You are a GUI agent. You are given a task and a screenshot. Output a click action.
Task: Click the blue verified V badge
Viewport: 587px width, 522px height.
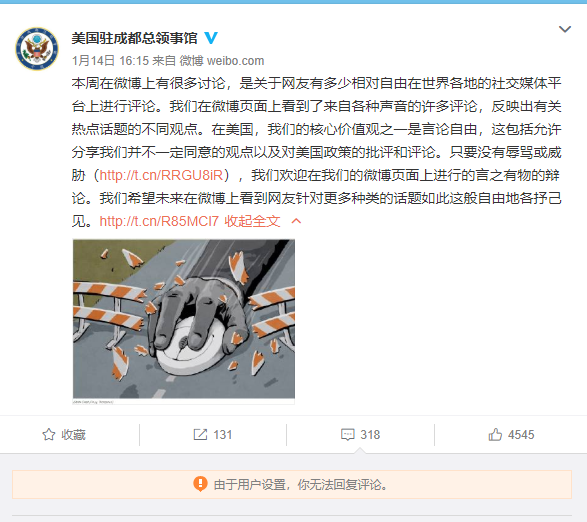pyautogui.click(x=211, y=38)
